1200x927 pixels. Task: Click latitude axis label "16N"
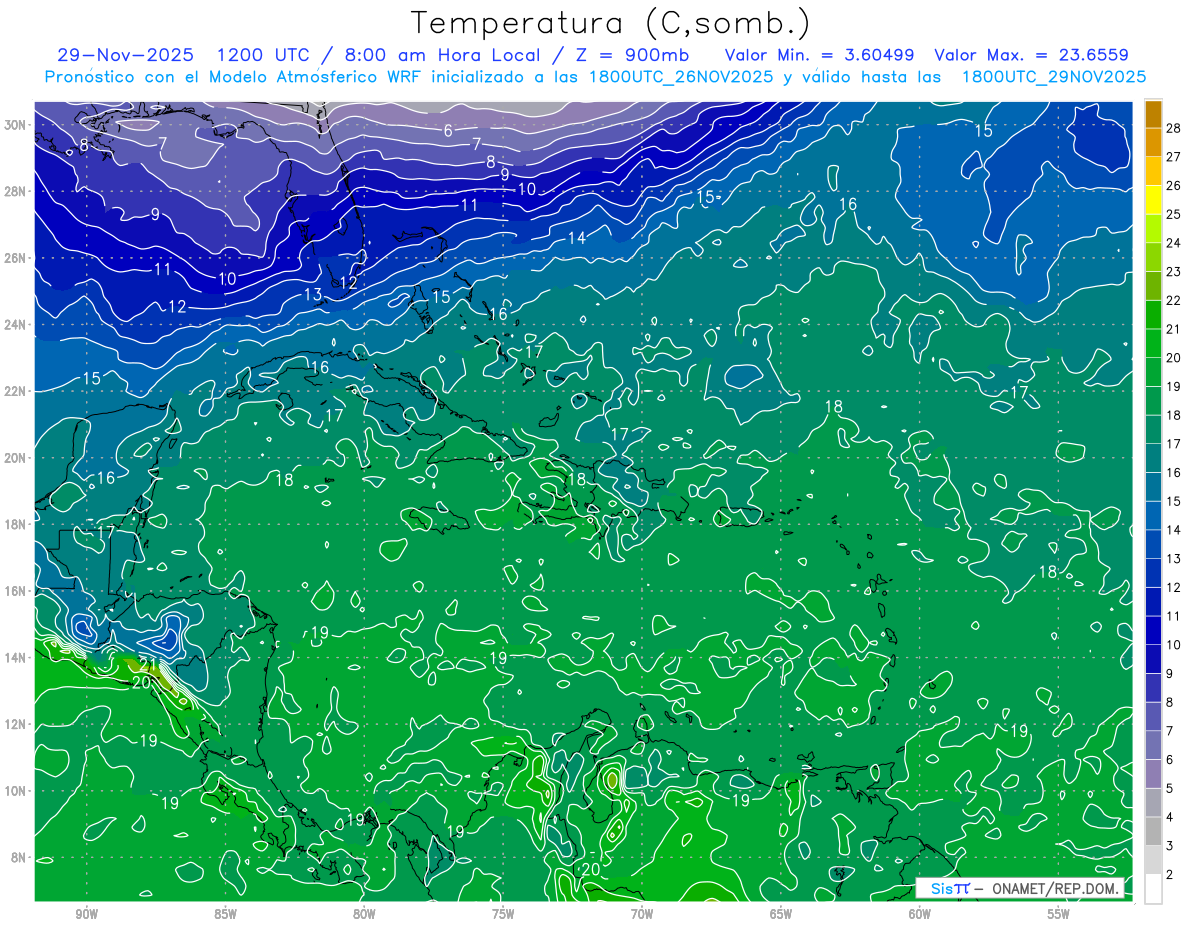(x=16, y=591)
